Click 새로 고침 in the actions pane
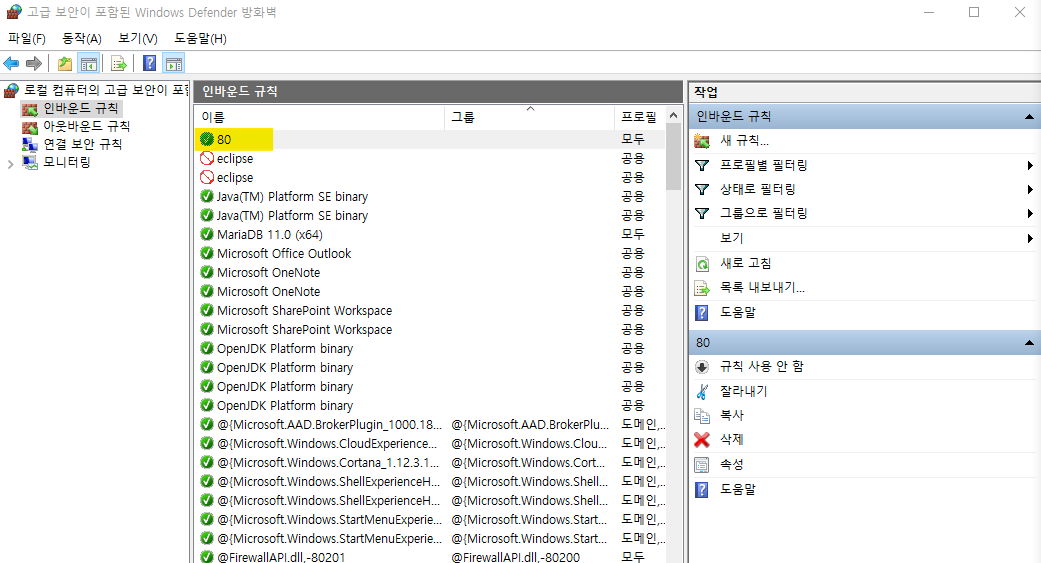The height and width of the screenshot is (563, 1041). pos(746,264)
